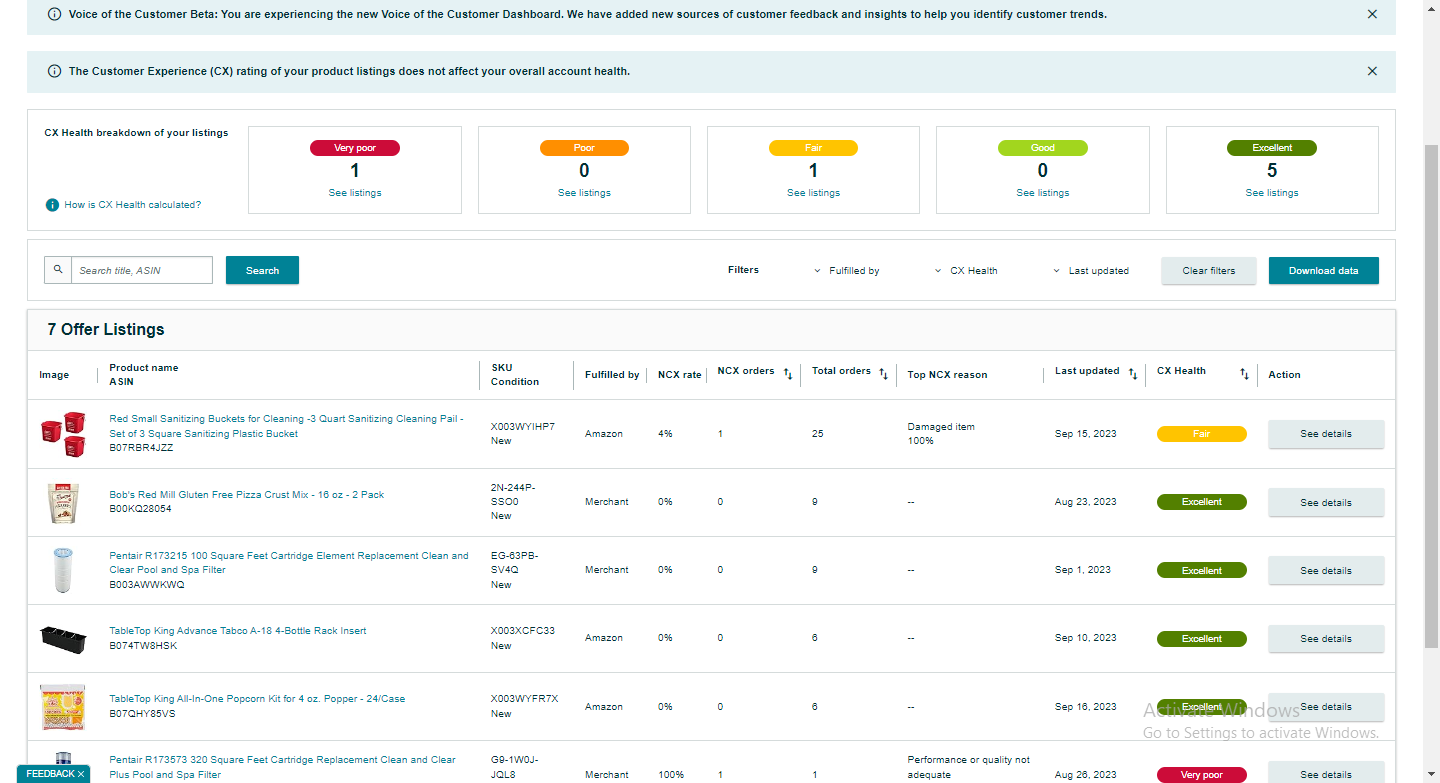Screen dimensions: 1440x783
Task: Click the Fulfilled by column header
Action: pos(612,375)
